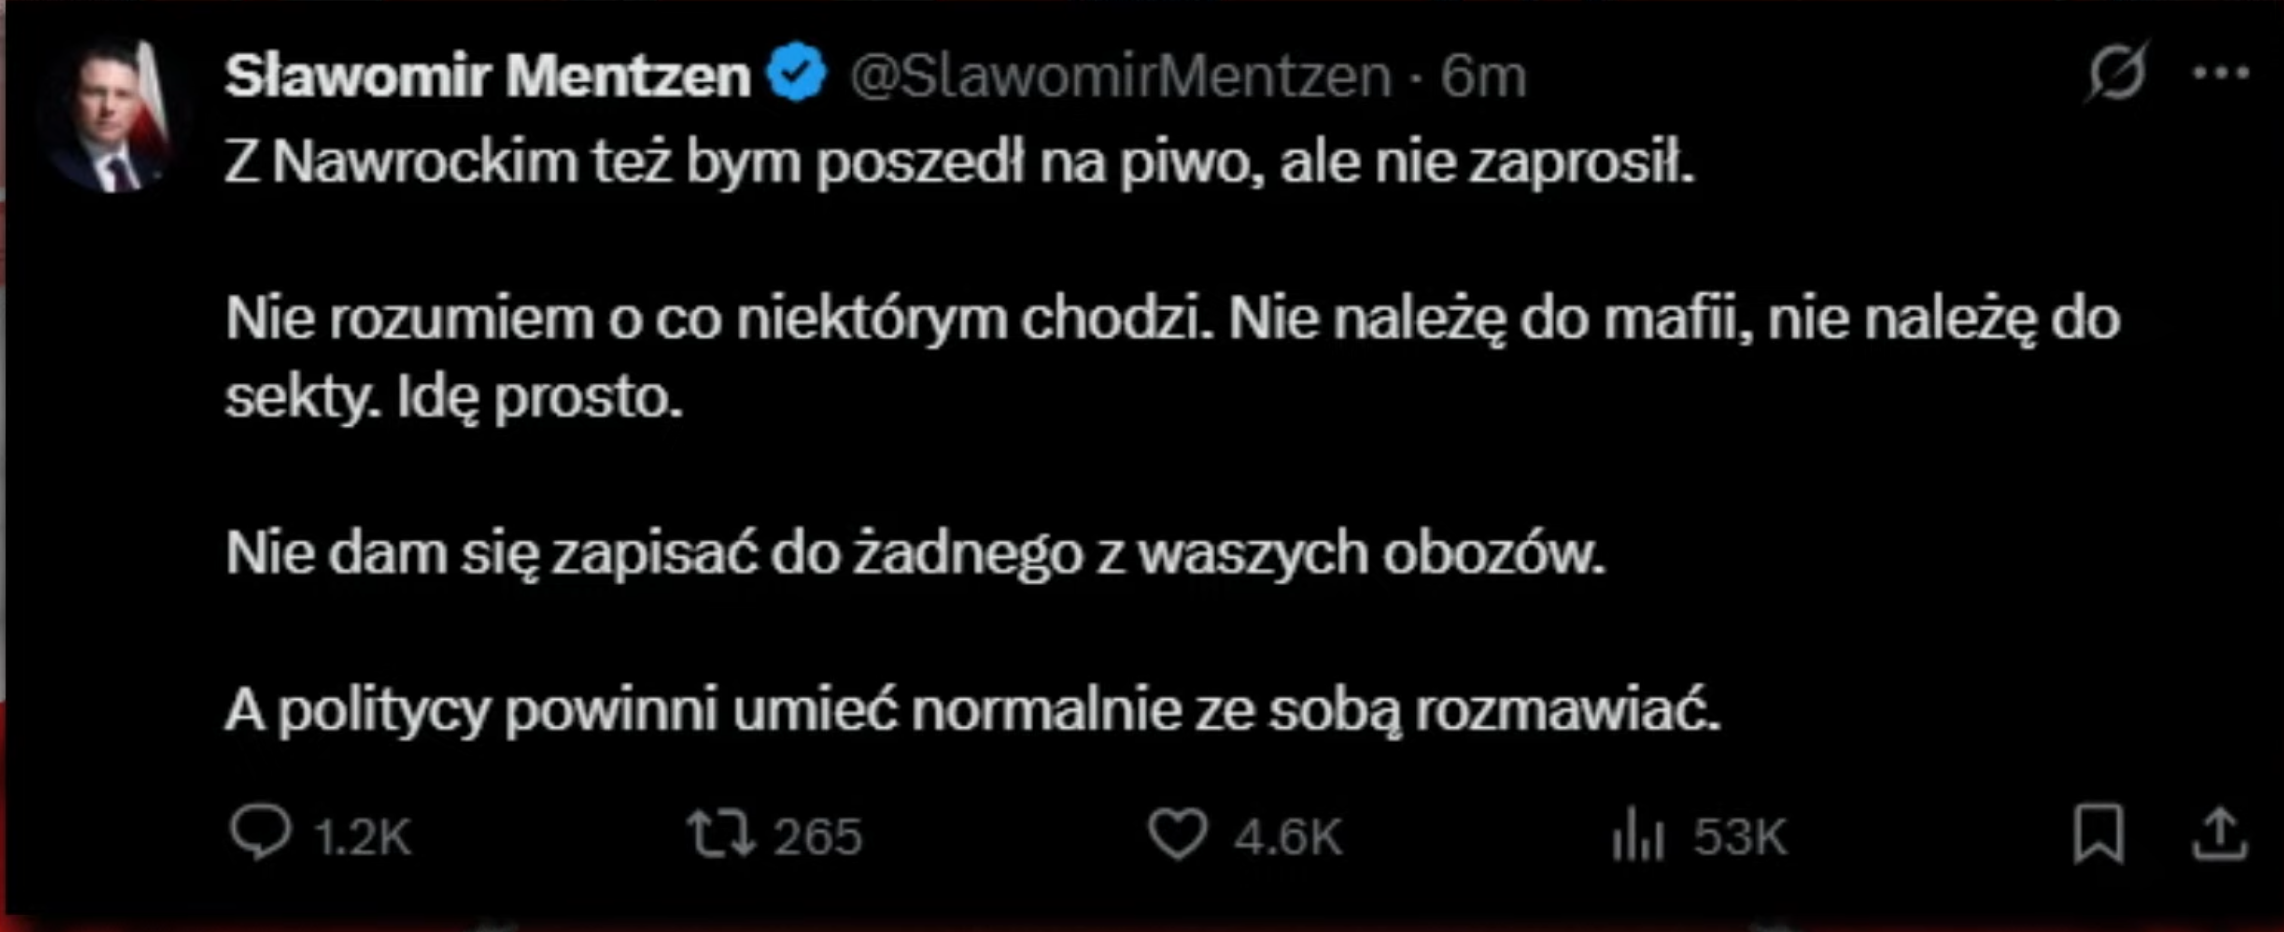Click the share upload-arrow icon
The height and width of the screenshot is (932, 2284).
click(2219, 834)
